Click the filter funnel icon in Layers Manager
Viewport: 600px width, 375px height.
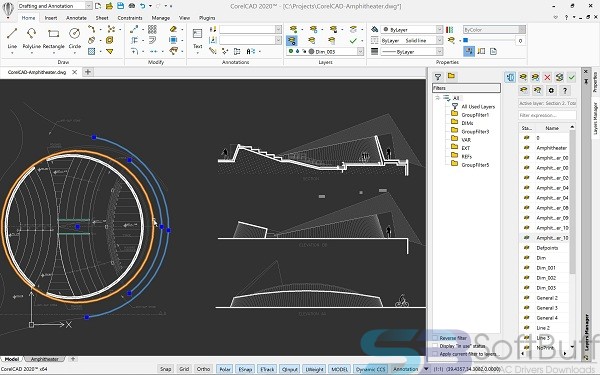438,77
